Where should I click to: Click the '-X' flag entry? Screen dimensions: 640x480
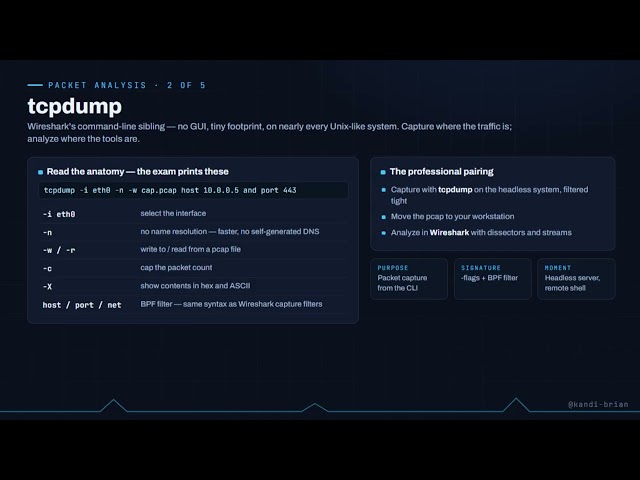pos(47,287)
